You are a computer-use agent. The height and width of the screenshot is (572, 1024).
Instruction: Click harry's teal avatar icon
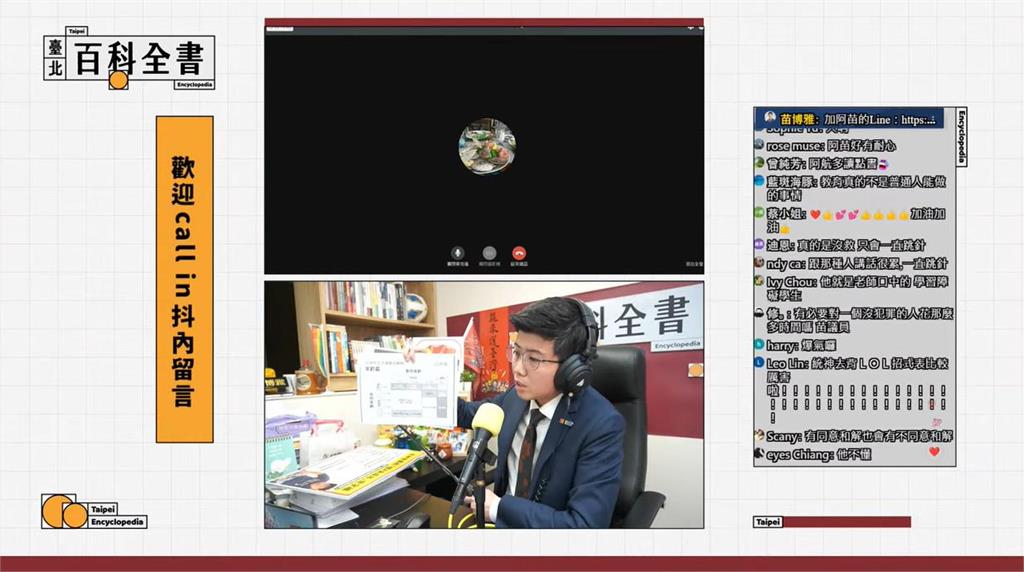(759, 345)
